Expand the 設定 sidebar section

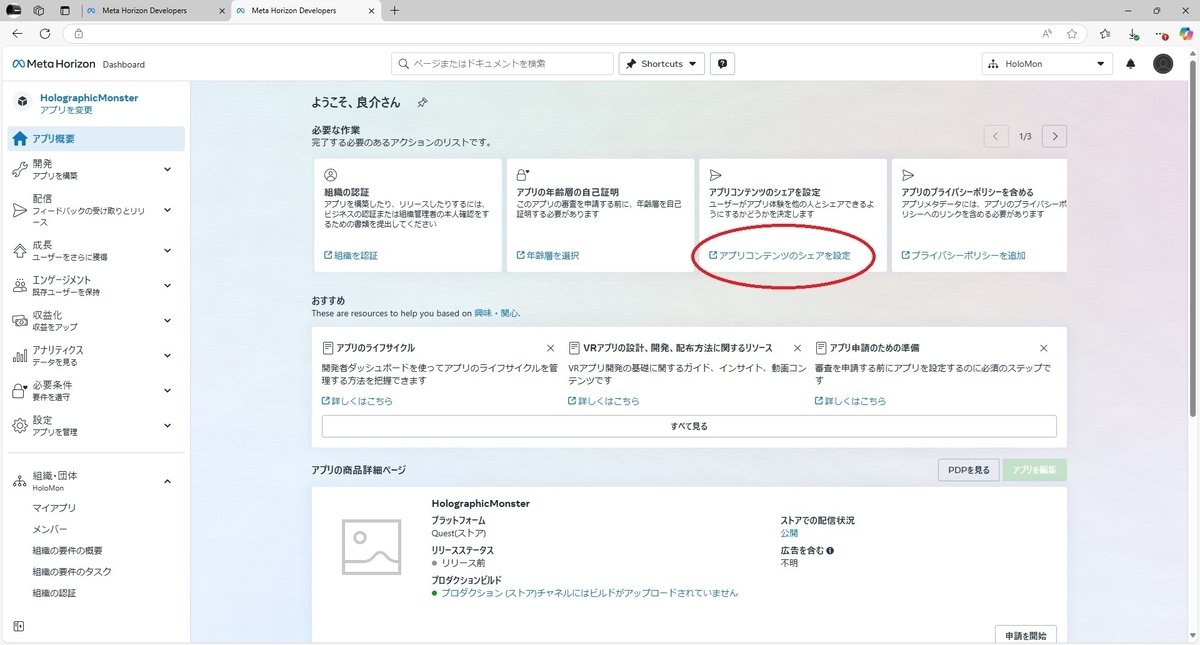click(x=167, y=426)
